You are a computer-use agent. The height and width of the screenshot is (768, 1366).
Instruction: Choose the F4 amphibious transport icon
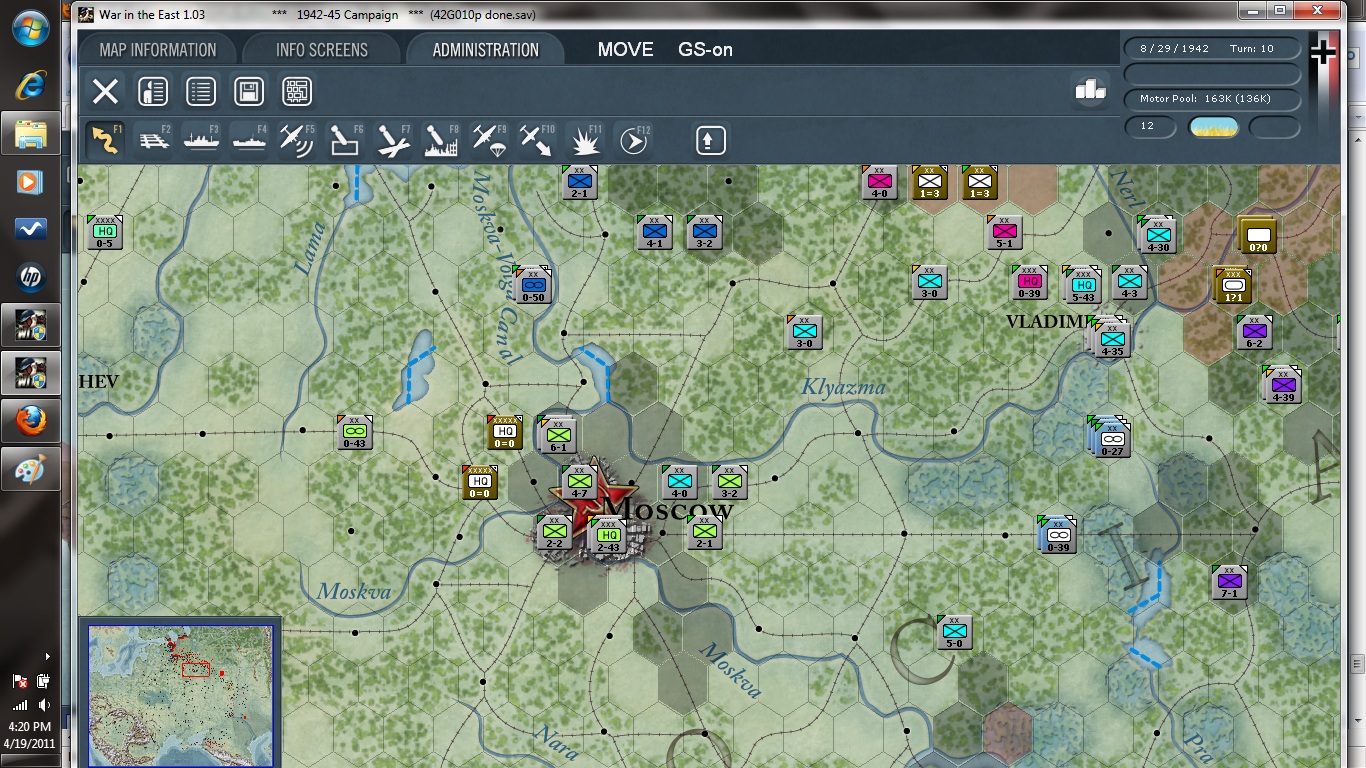(249, 140)
